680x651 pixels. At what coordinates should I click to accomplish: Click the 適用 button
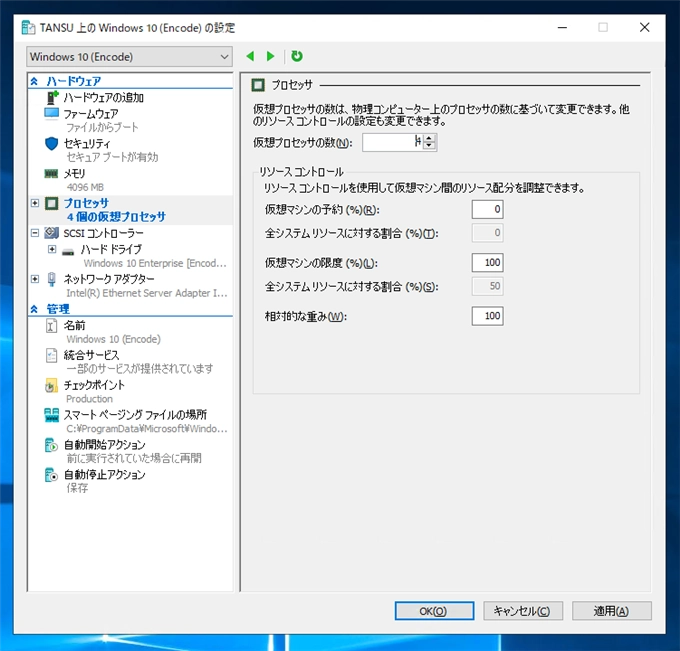tap(611, 611)
